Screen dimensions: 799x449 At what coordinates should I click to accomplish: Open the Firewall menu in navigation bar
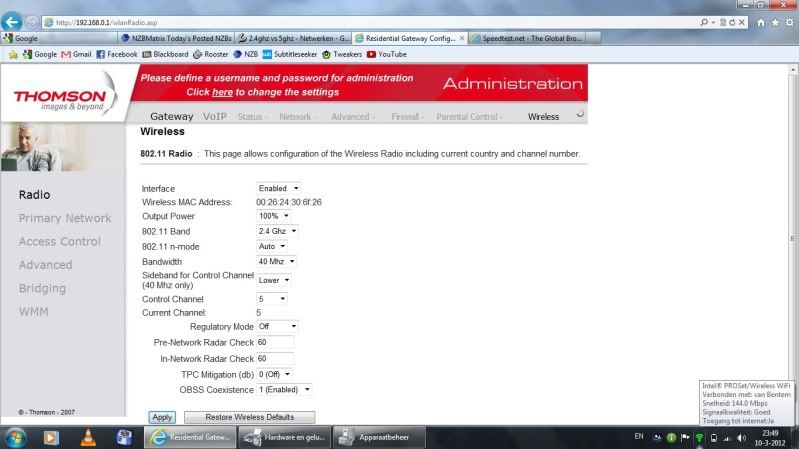407,117
